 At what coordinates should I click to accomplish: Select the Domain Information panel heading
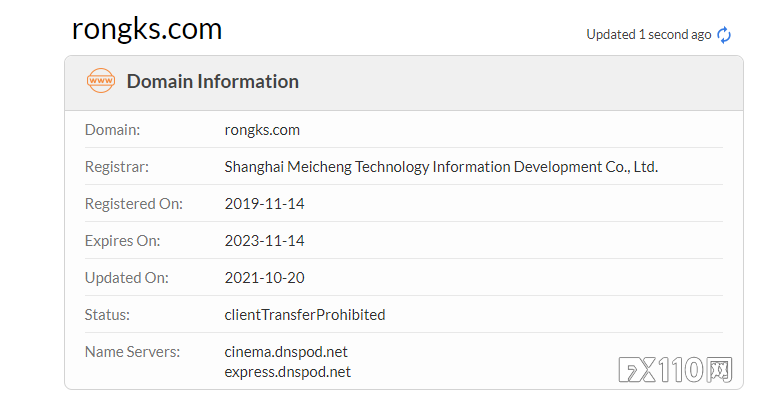[x=212, y=82]
